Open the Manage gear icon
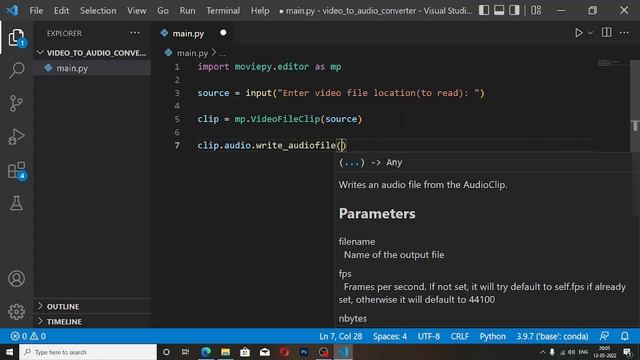Viewport: 640px width, 360px height. [x=16, y=312]
